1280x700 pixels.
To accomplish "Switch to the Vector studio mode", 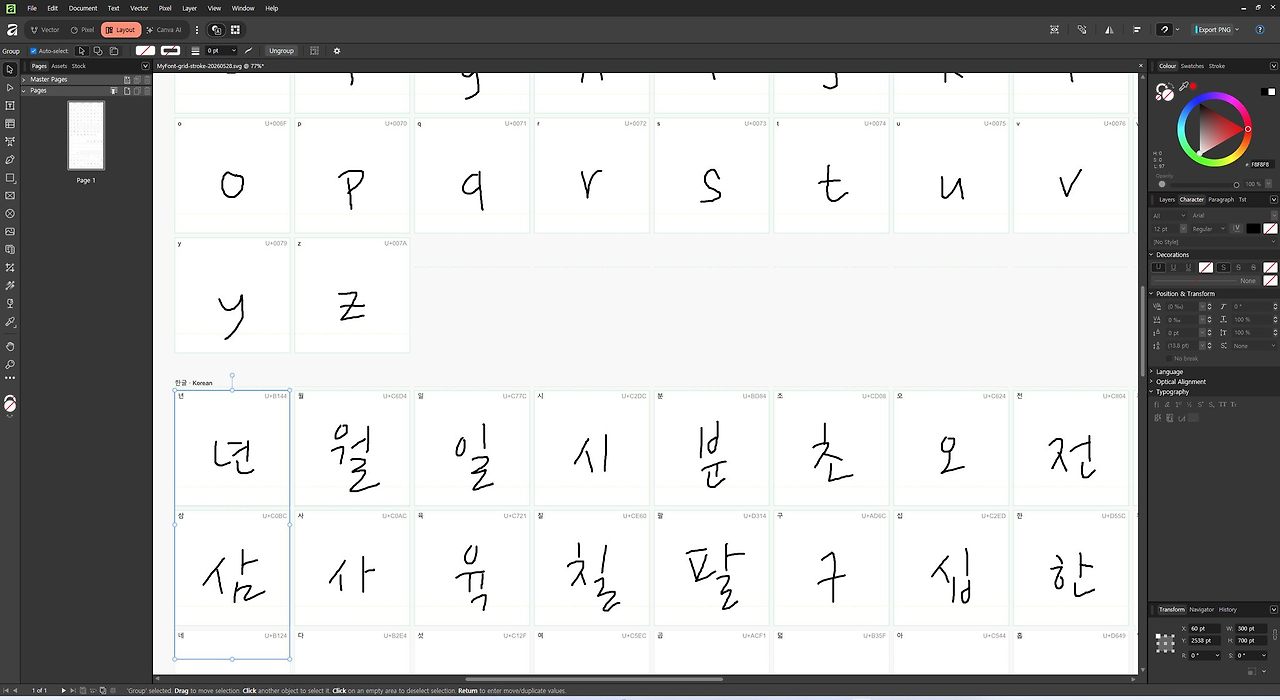I will 44,30.
